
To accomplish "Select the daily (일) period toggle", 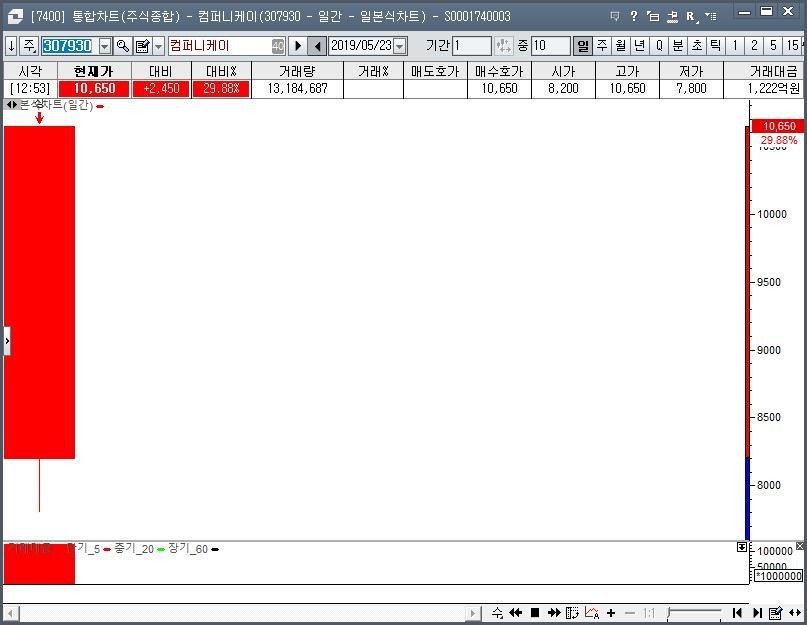I will tap(582, 46).
